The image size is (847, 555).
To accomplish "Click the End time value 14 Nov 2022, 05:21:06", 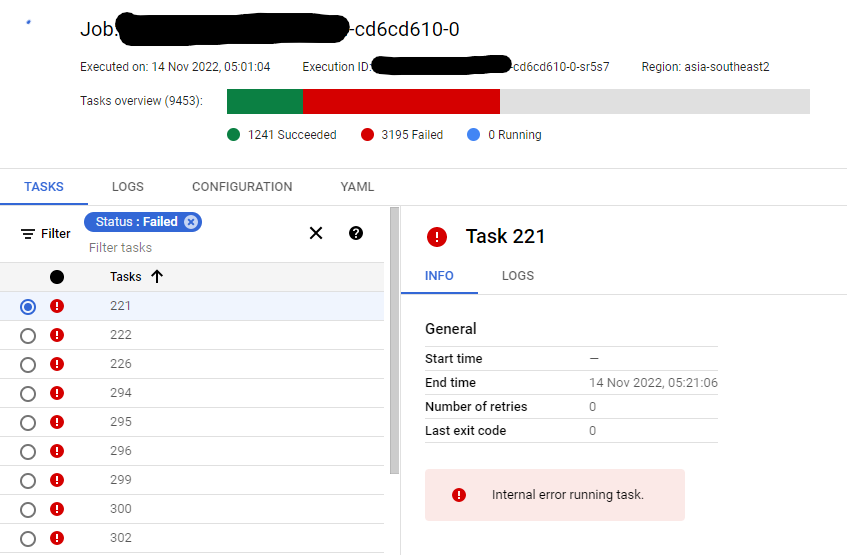I will (x=653, y=383).
